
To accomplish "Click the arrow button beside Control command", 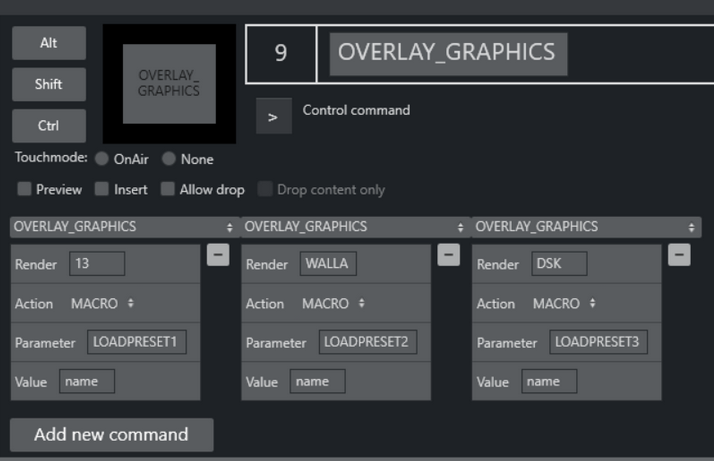I will (273, 116).
